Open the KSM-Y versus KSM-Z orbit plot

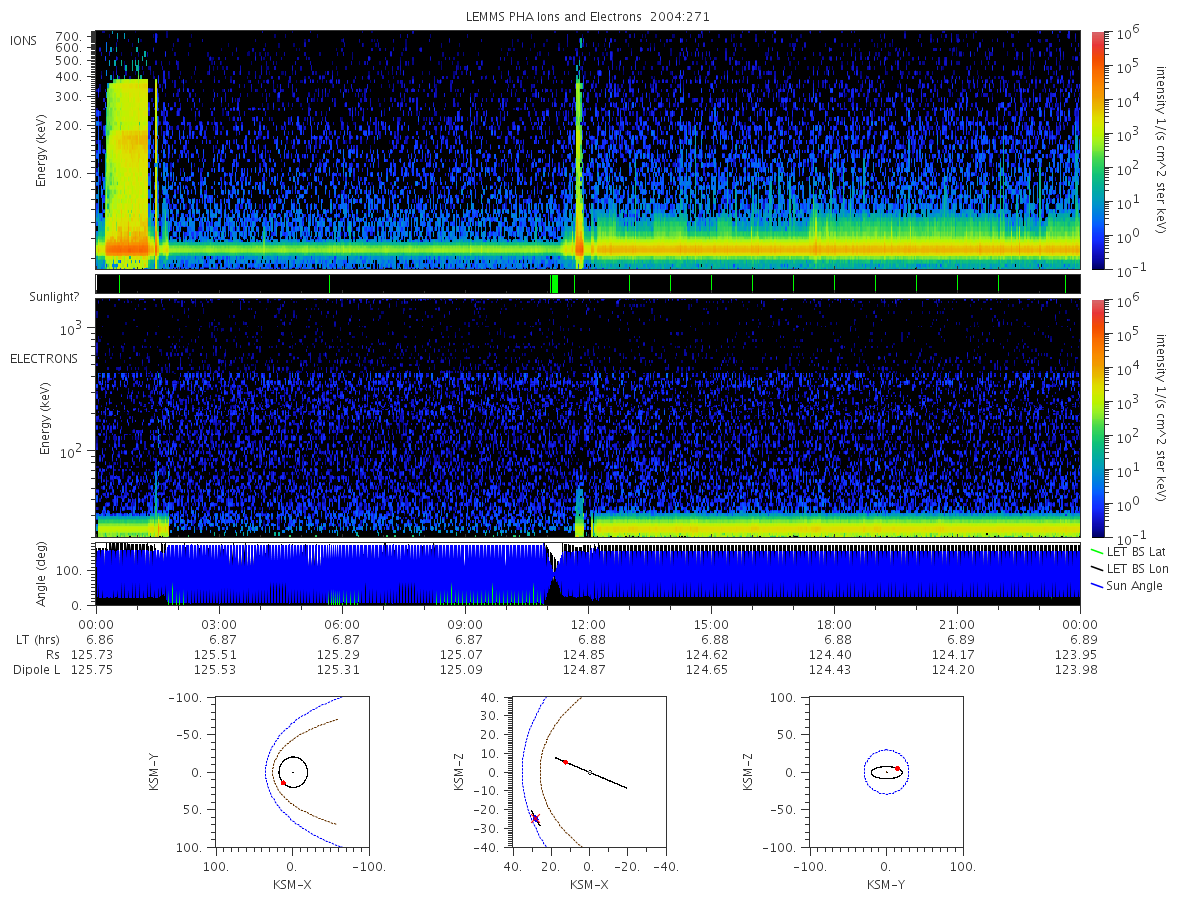point(886,772)
